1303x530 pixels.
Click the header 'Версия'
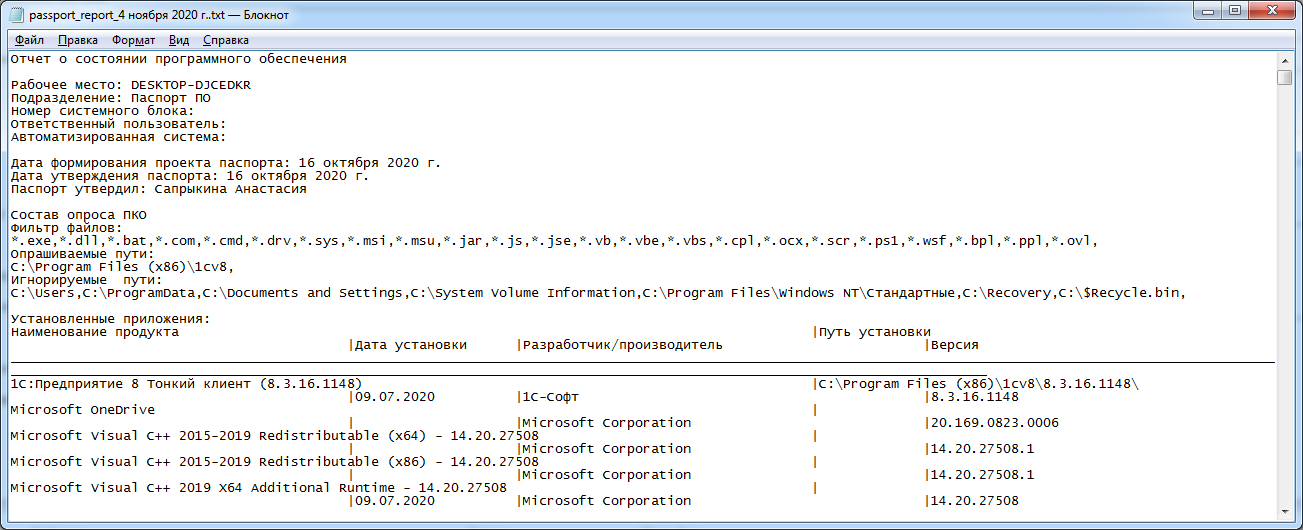[955, 345]
